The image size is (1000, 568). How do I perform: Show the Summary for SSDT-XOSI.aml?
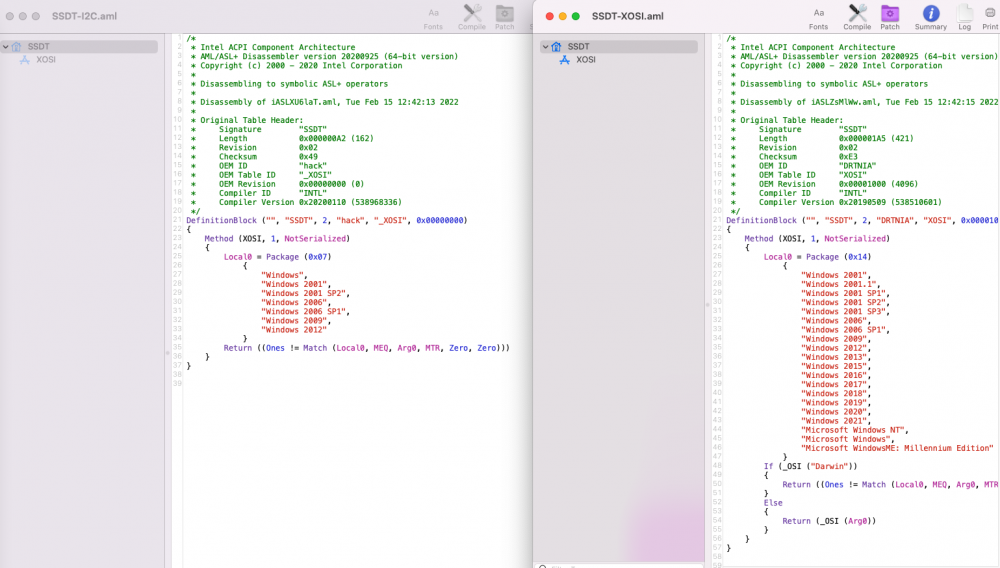click(x=930, y=18)
